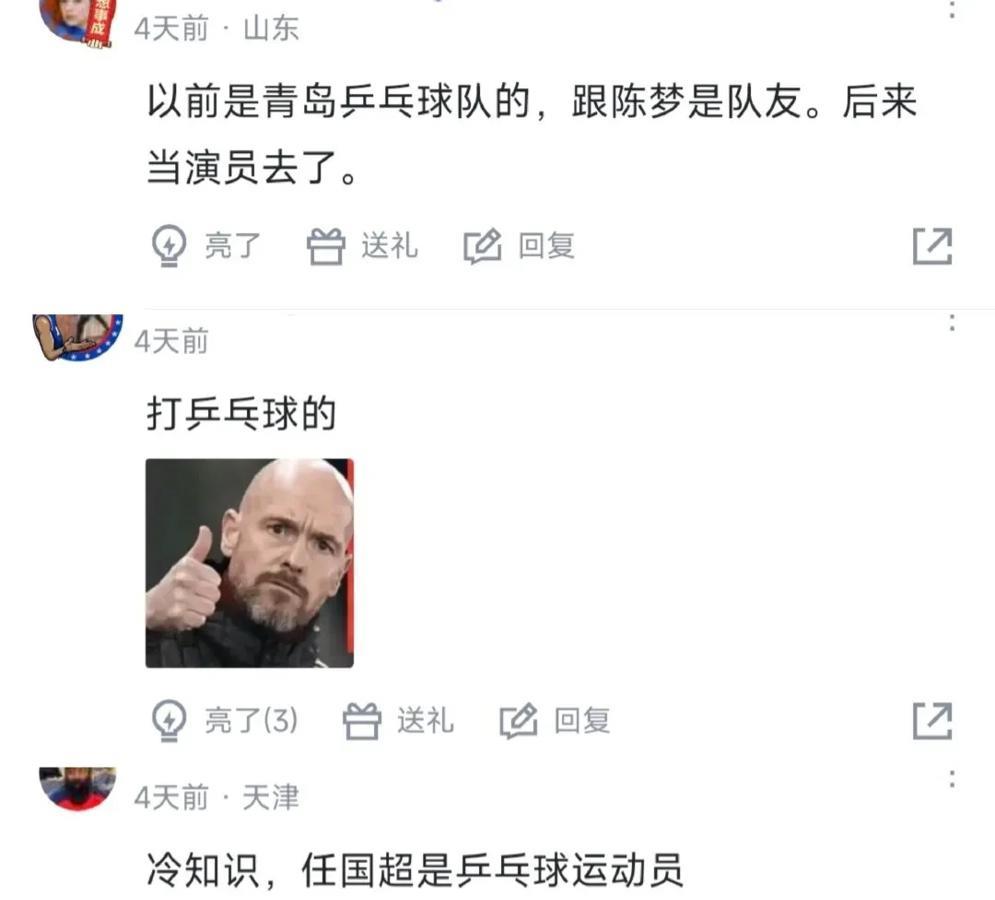
Task: Open three-dot menu on the Shandong comment
Action: (x=952, y=9)
